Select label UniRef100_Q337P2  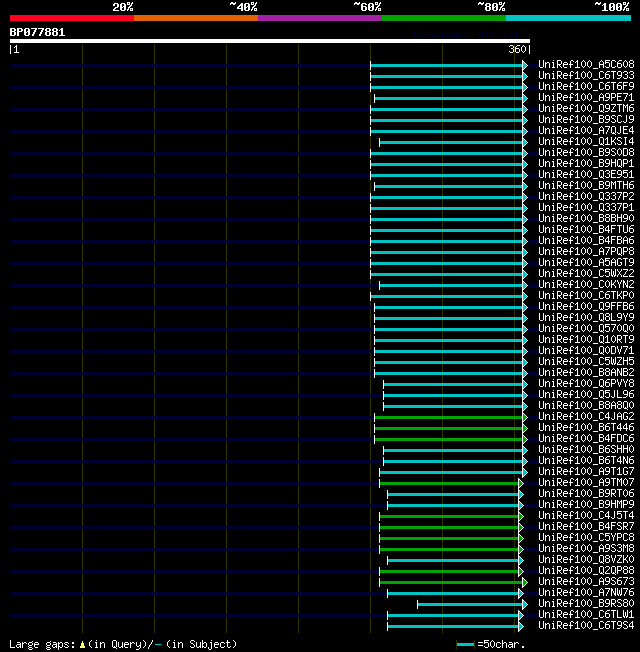point(586,197)
